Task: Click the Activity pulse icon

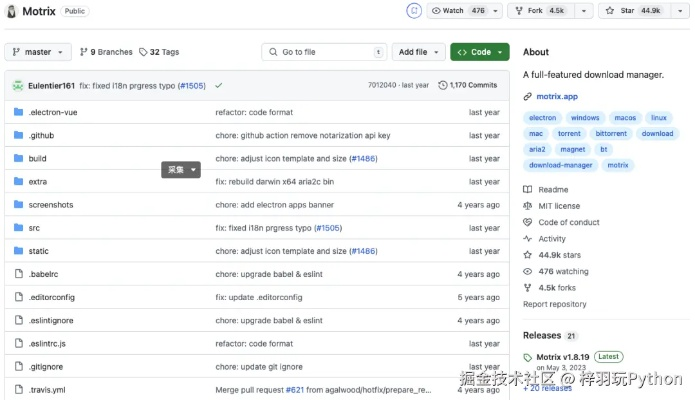Action: pos(528,239)
